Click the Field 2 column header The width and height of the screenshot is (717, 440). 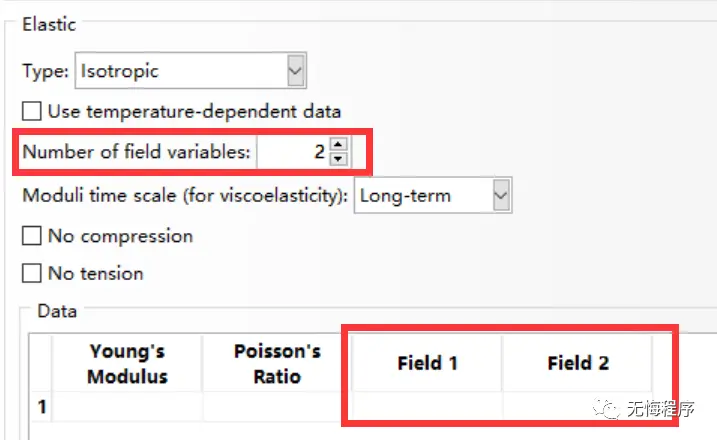tap(577, 363)
